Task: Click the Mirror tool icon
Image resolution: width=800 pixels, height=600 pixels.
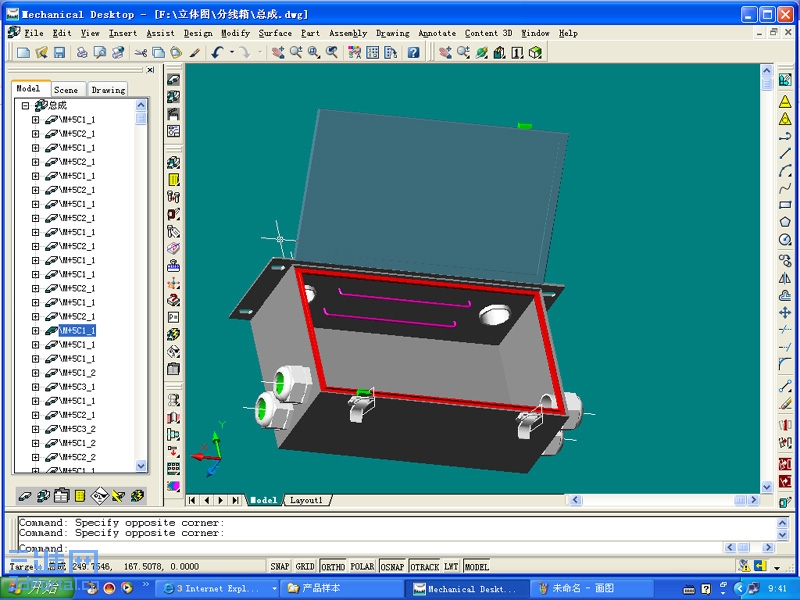Action: pyautogui.click(x=785, y=278)
